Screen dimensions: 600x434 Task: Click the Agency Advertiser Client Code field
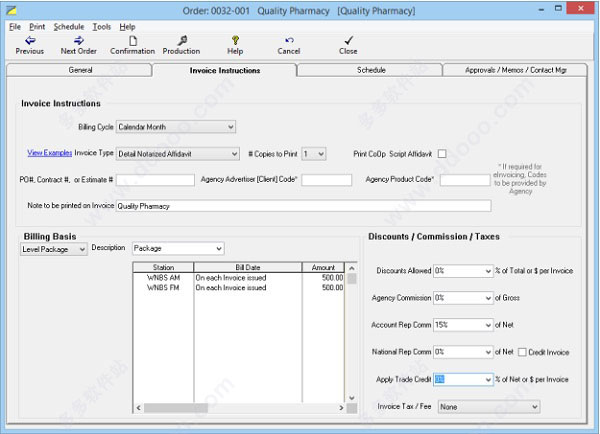pyautogui.click(x=326, y=180)
